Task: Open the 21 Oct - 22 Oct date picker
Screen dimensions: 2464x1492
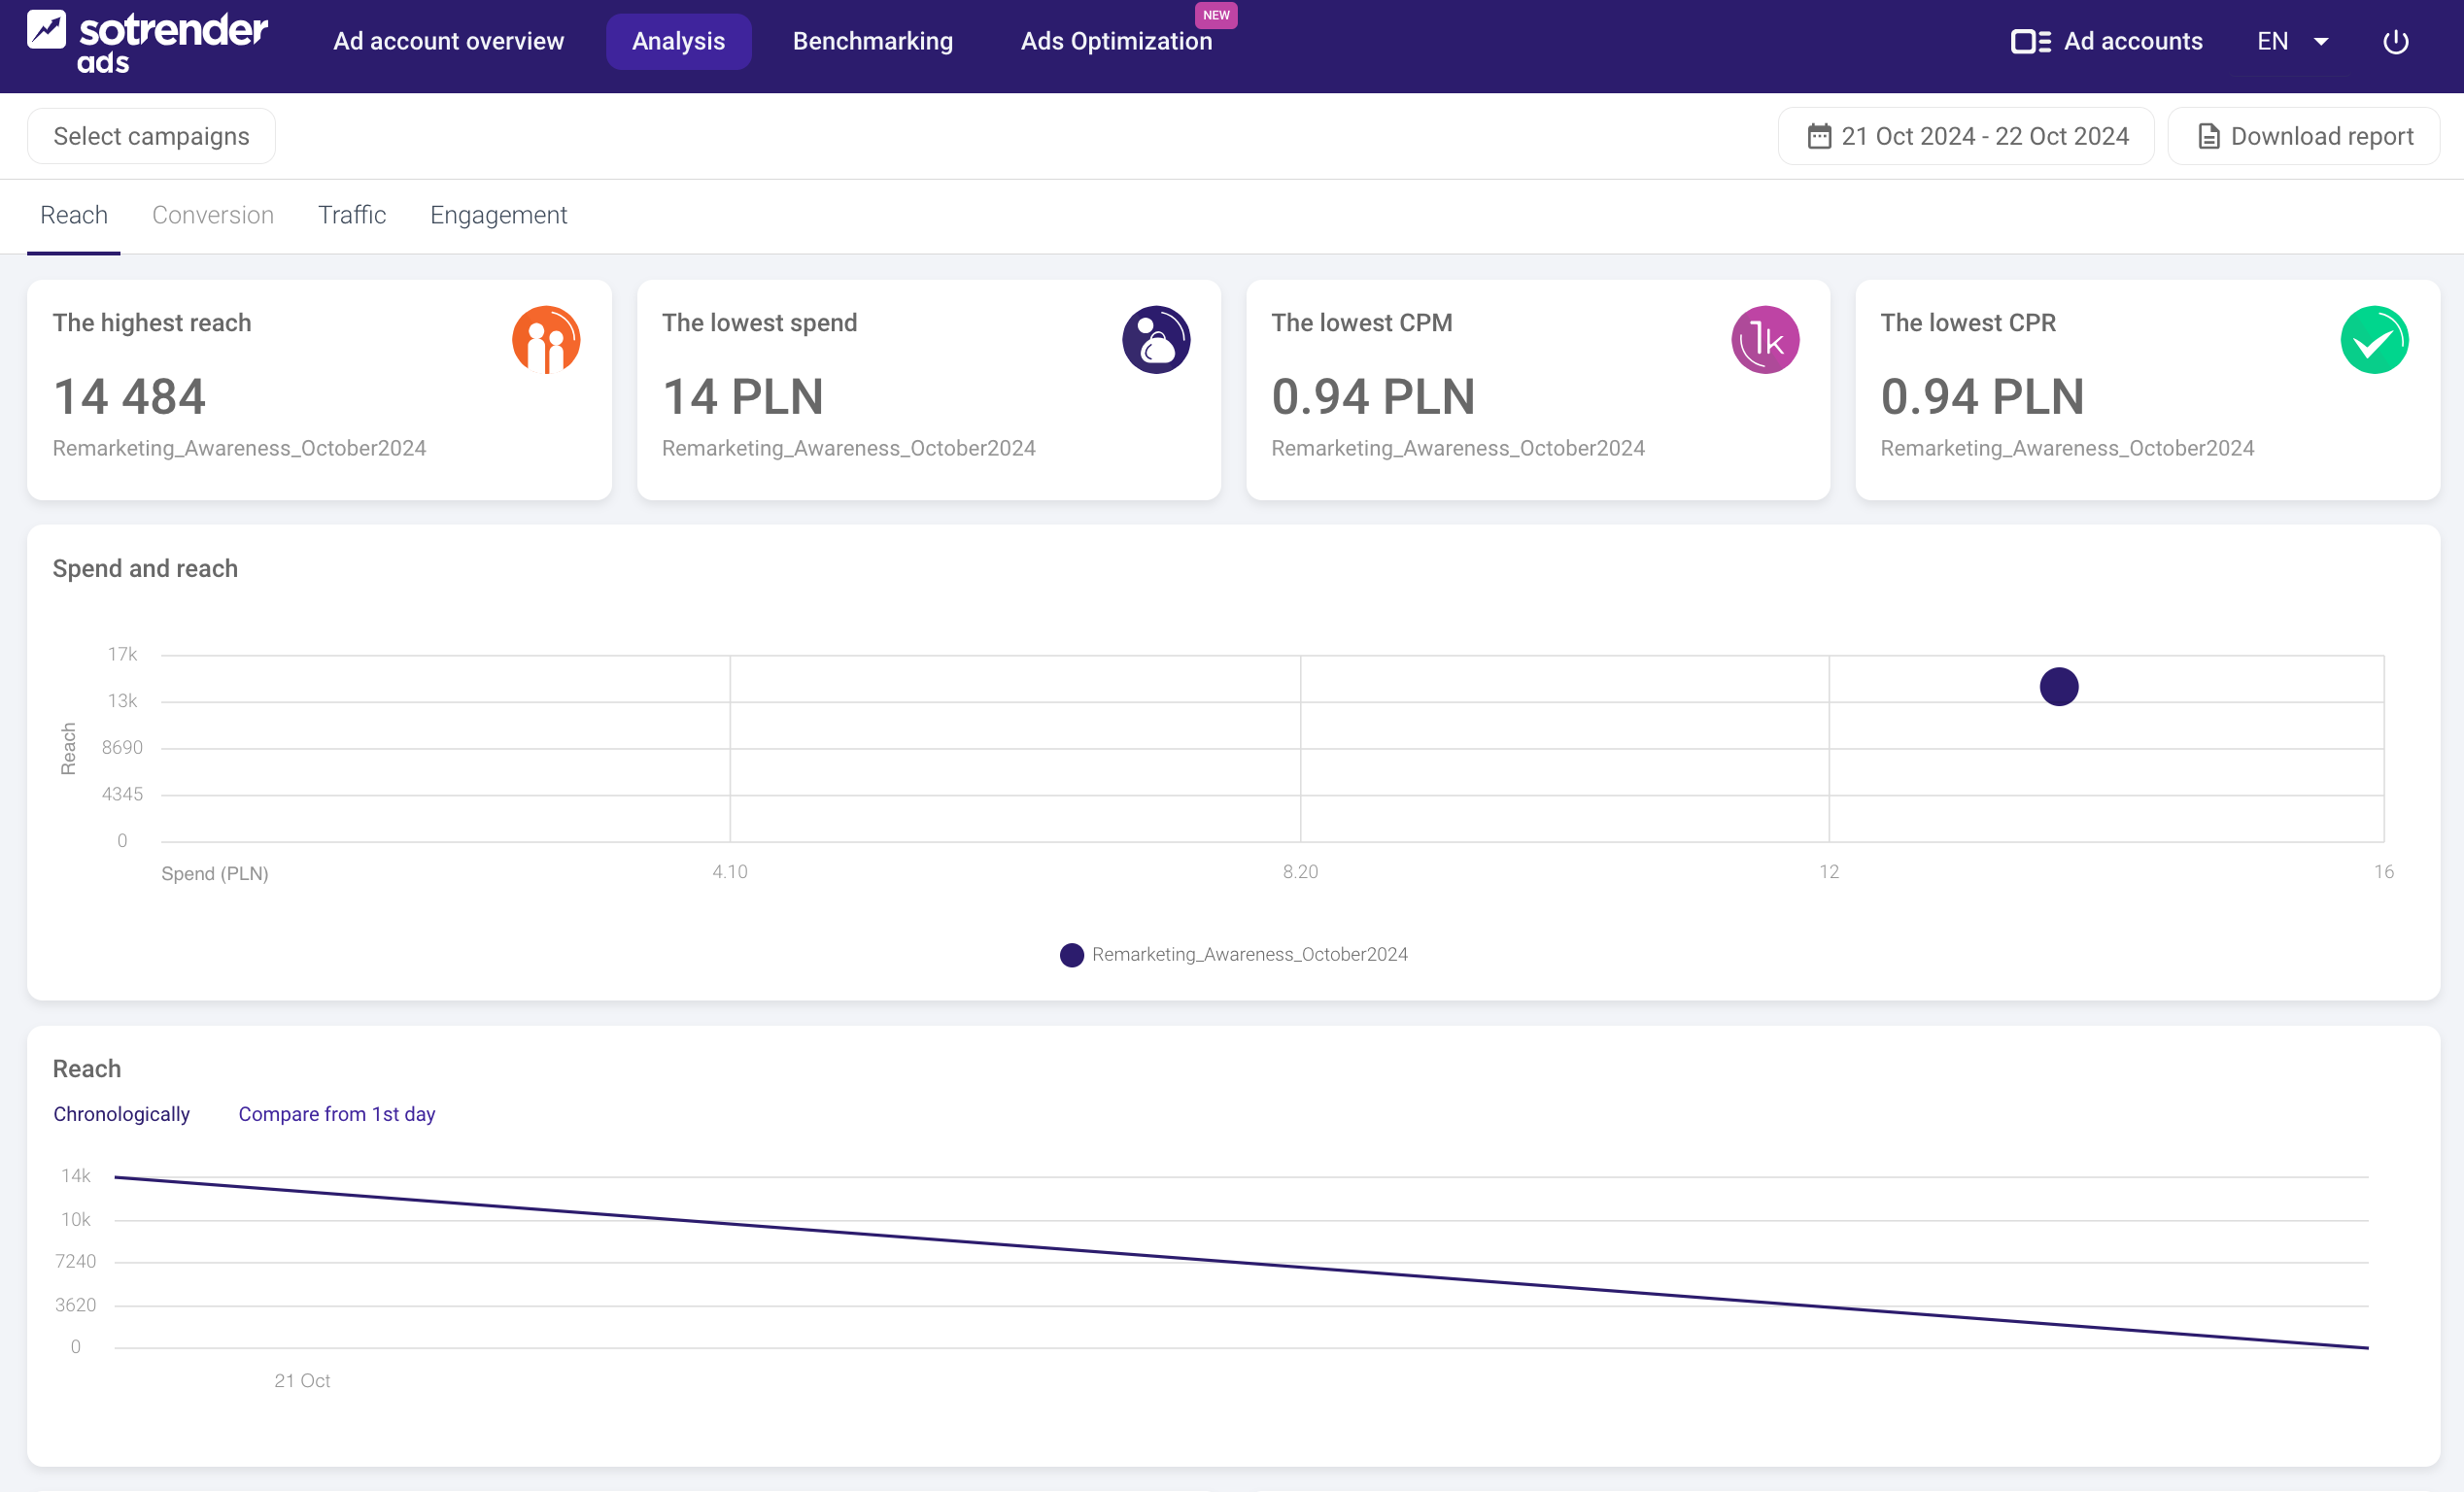Action: pyautogui.click(x=1984, y=137)
